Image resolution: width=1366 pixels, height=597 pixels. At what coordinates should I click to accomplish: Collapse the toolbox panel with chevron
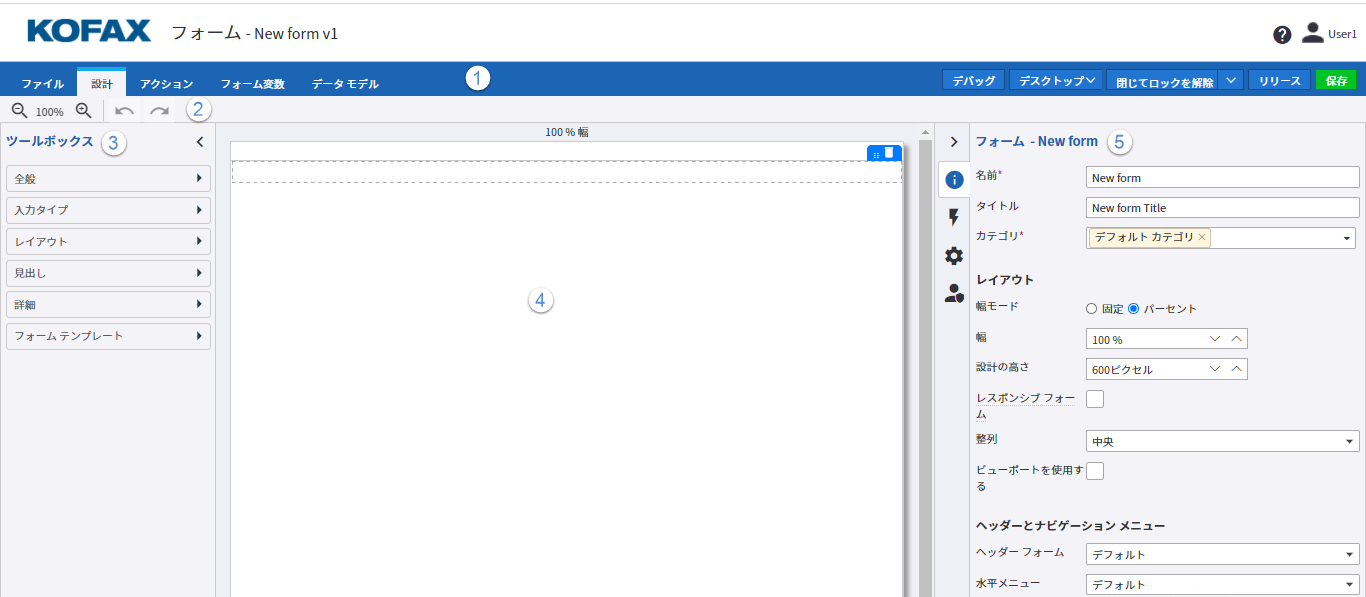point(199,142)
